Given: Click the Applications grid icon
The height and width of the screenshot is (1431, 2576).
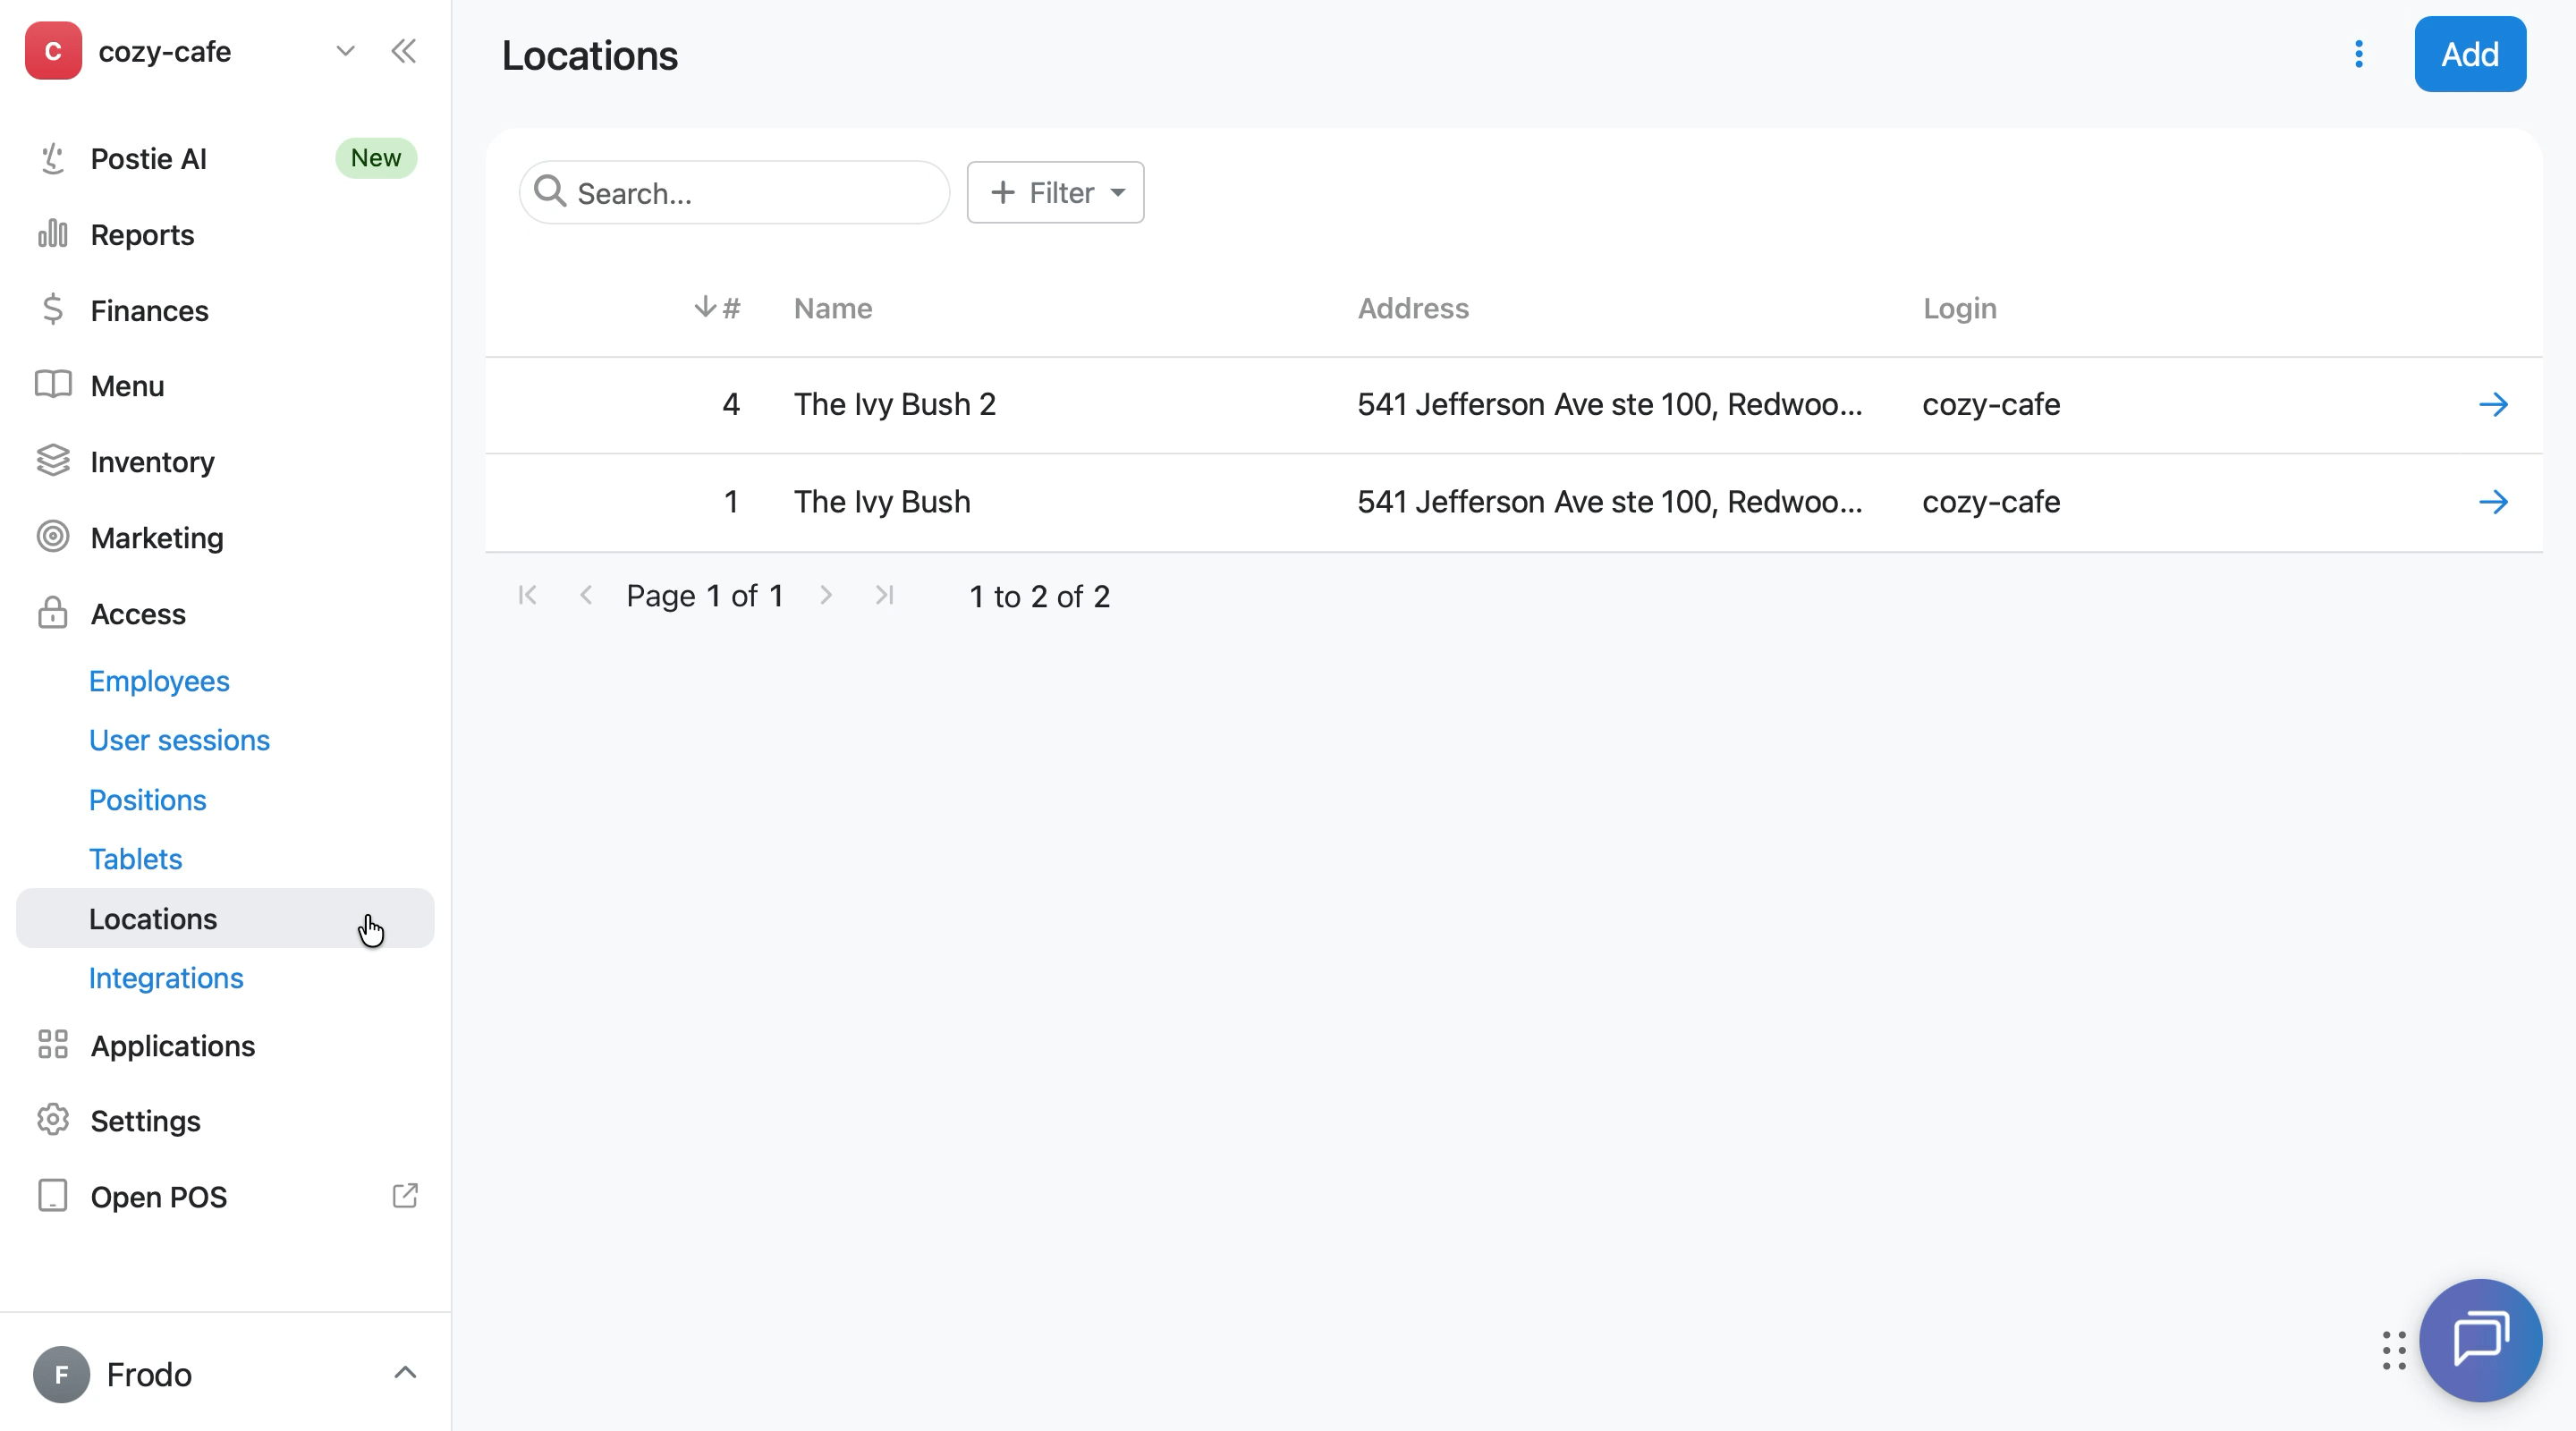Looking at the screenshot, I should tap(53, 1045).
